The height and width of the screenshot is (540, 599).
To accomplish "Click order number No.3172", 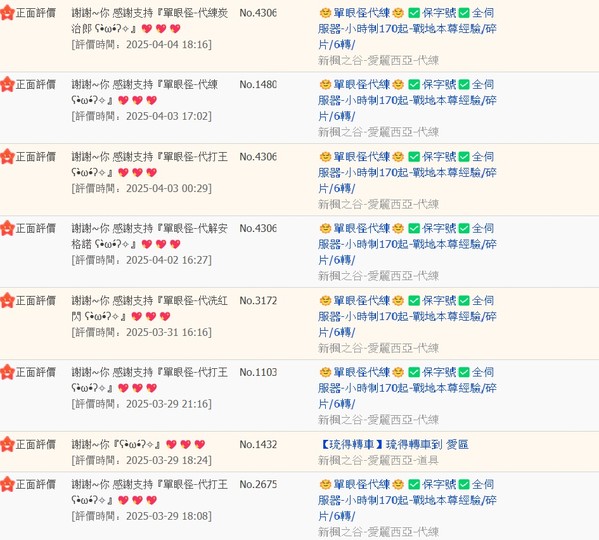I will (258, 301).
